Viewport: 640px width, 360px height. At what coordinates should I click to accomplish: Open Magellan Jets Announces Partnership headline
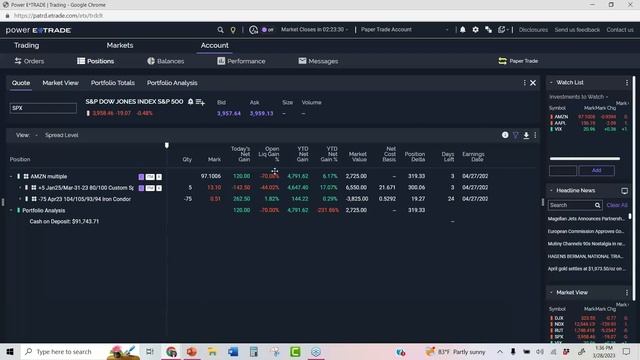[x=586, y=219]
